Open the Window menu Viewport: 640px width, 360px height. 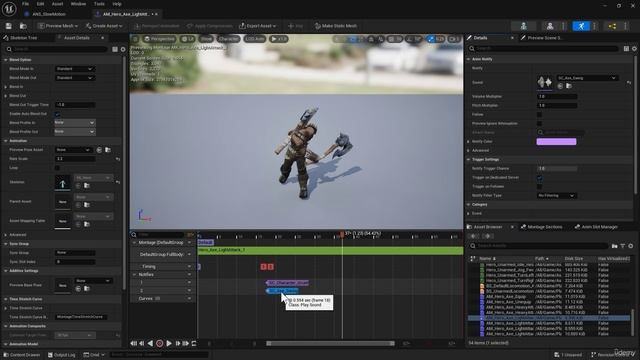[78, 4]
